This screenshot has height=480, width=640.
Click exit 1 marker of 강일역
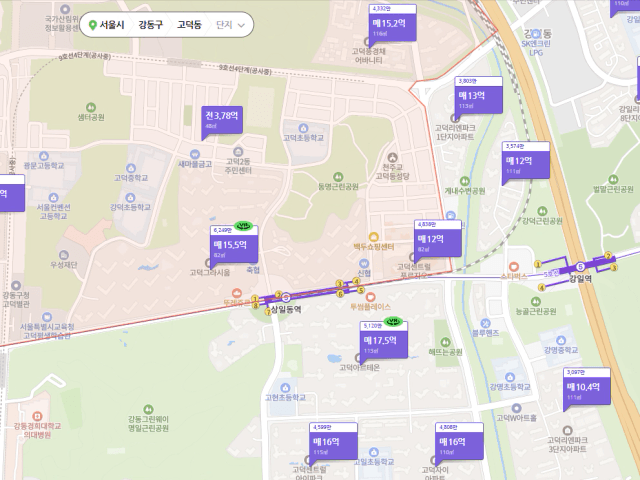538,264
